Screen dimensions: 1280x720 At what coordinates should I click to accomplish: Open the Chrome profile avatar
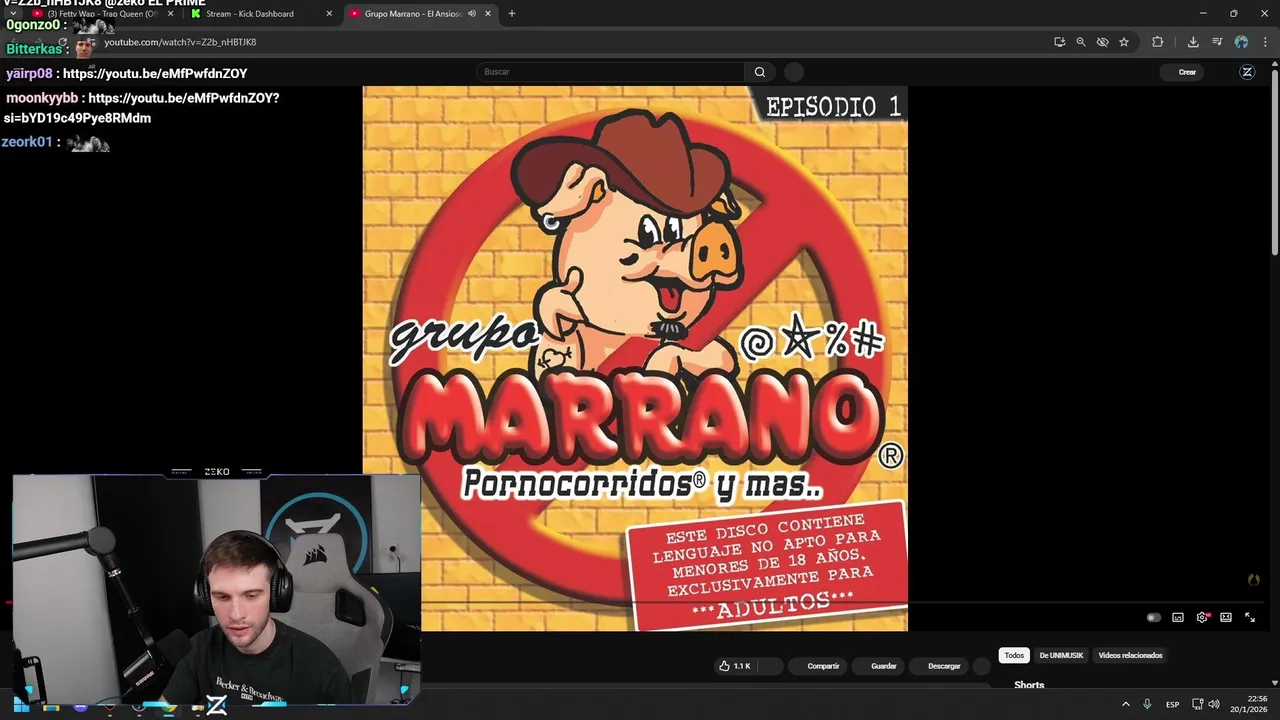click(x=1241, y=42)
